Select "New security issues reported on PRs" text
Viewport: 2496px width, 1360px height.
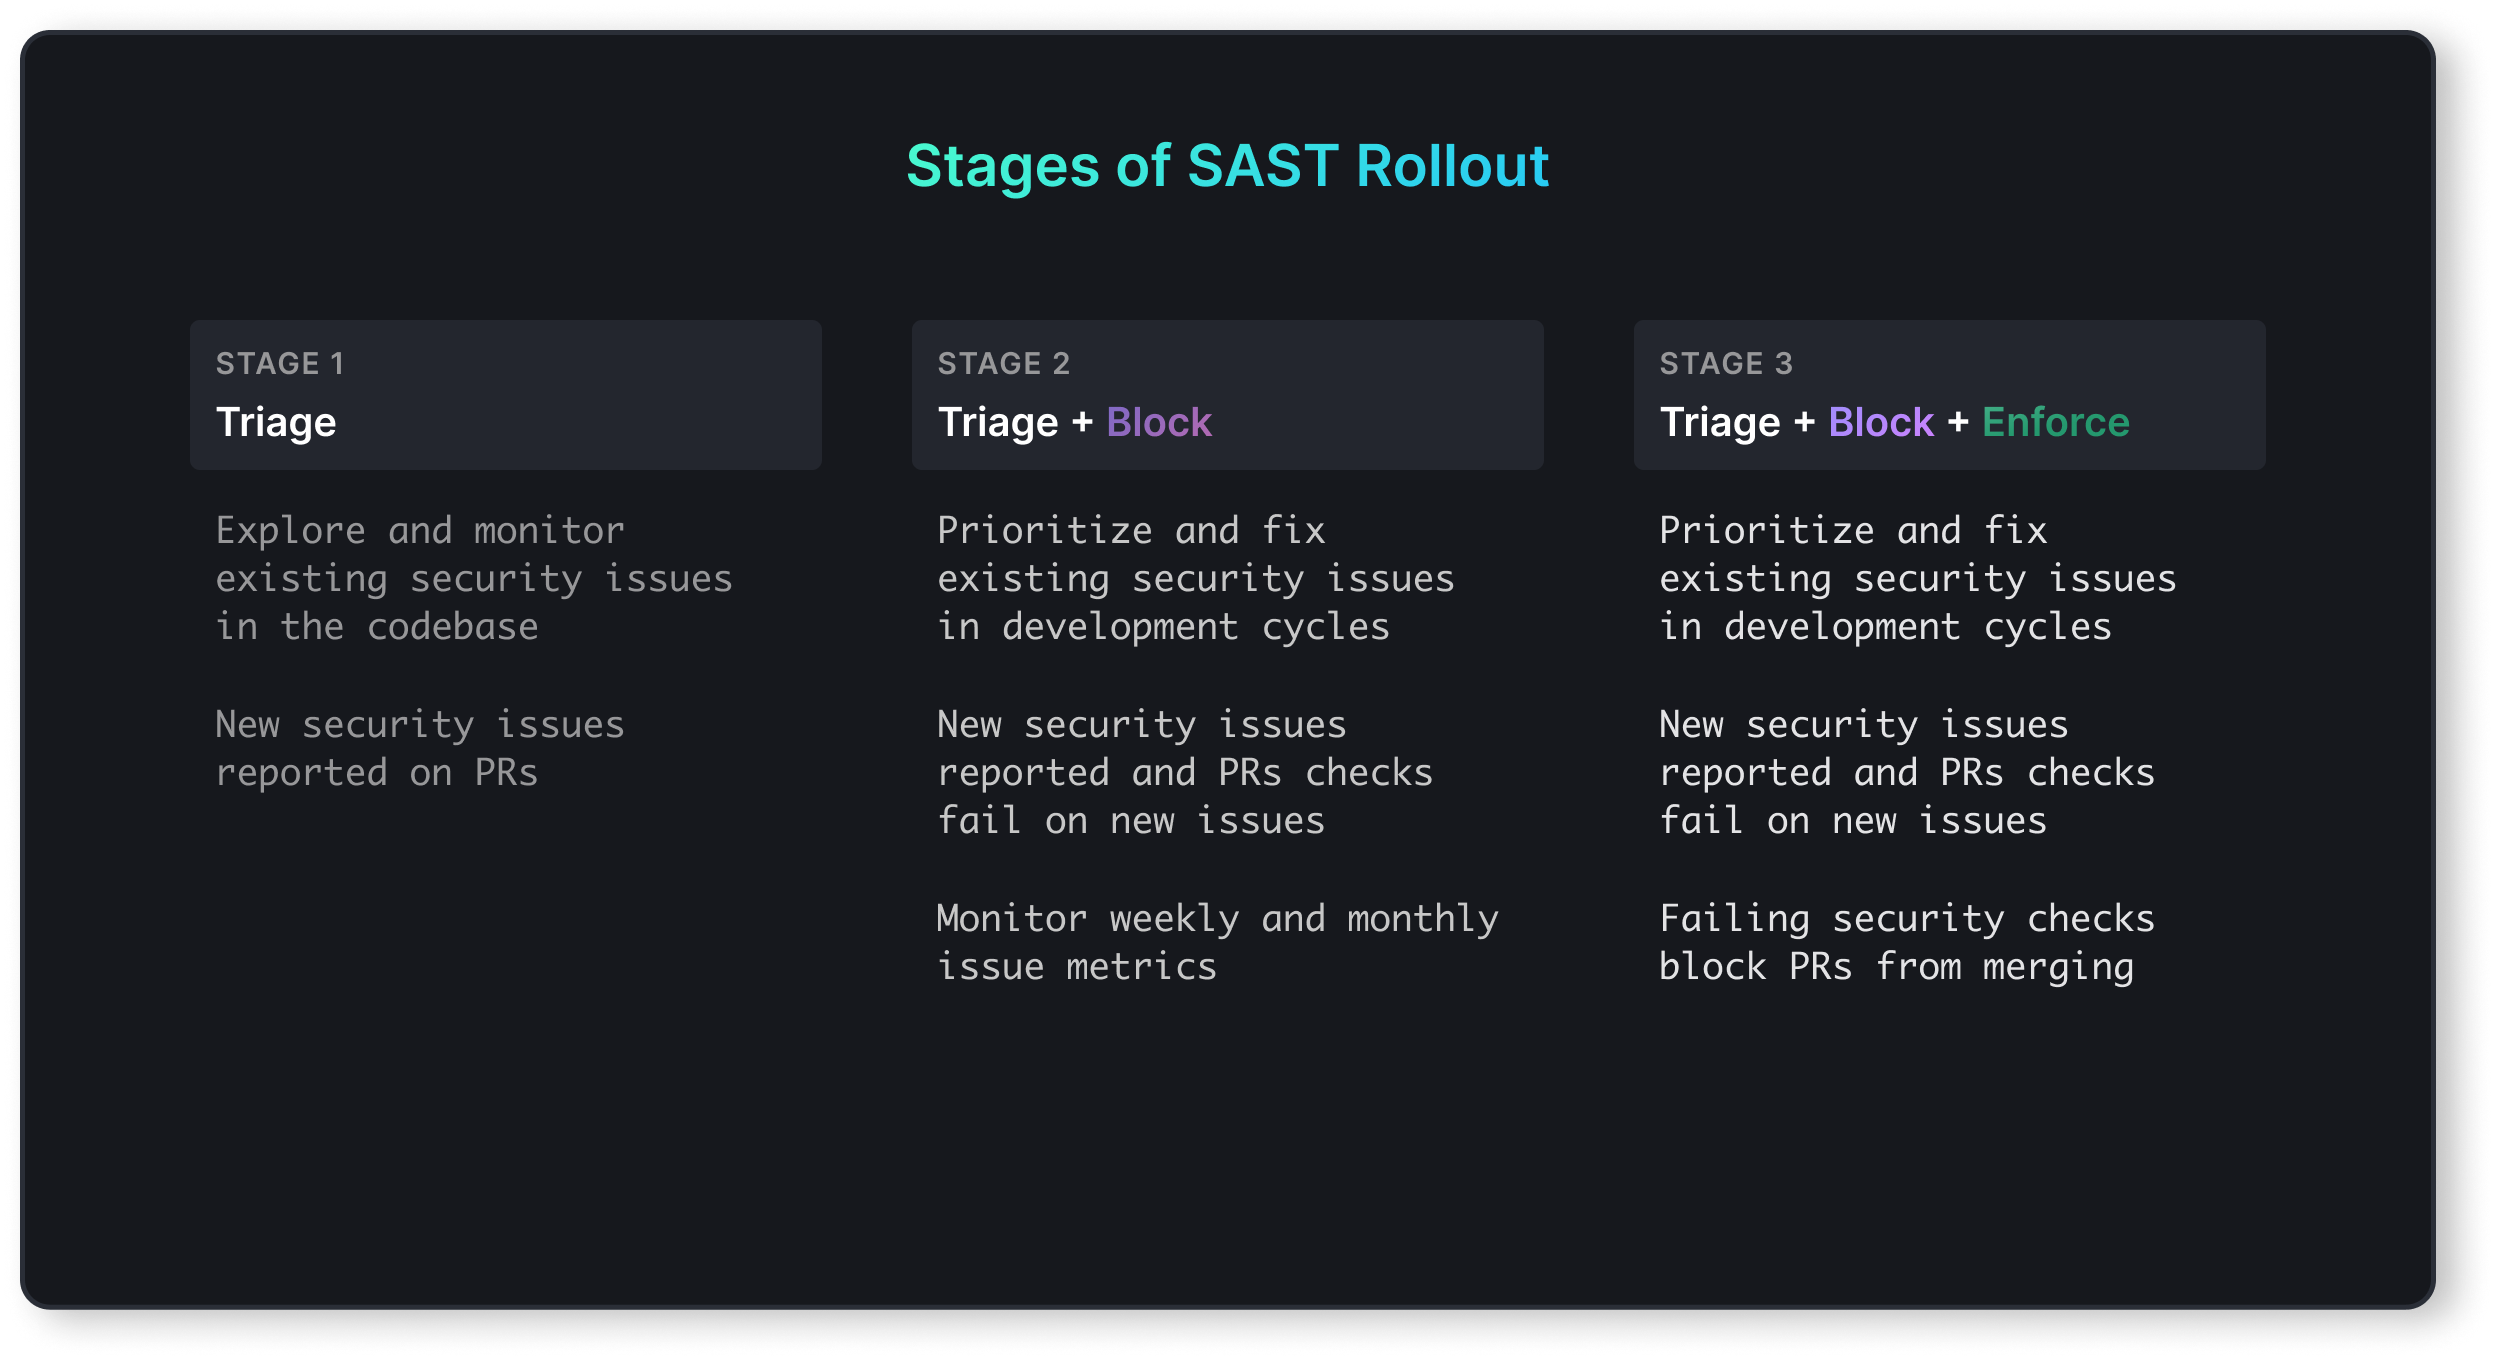coord(419,749)
